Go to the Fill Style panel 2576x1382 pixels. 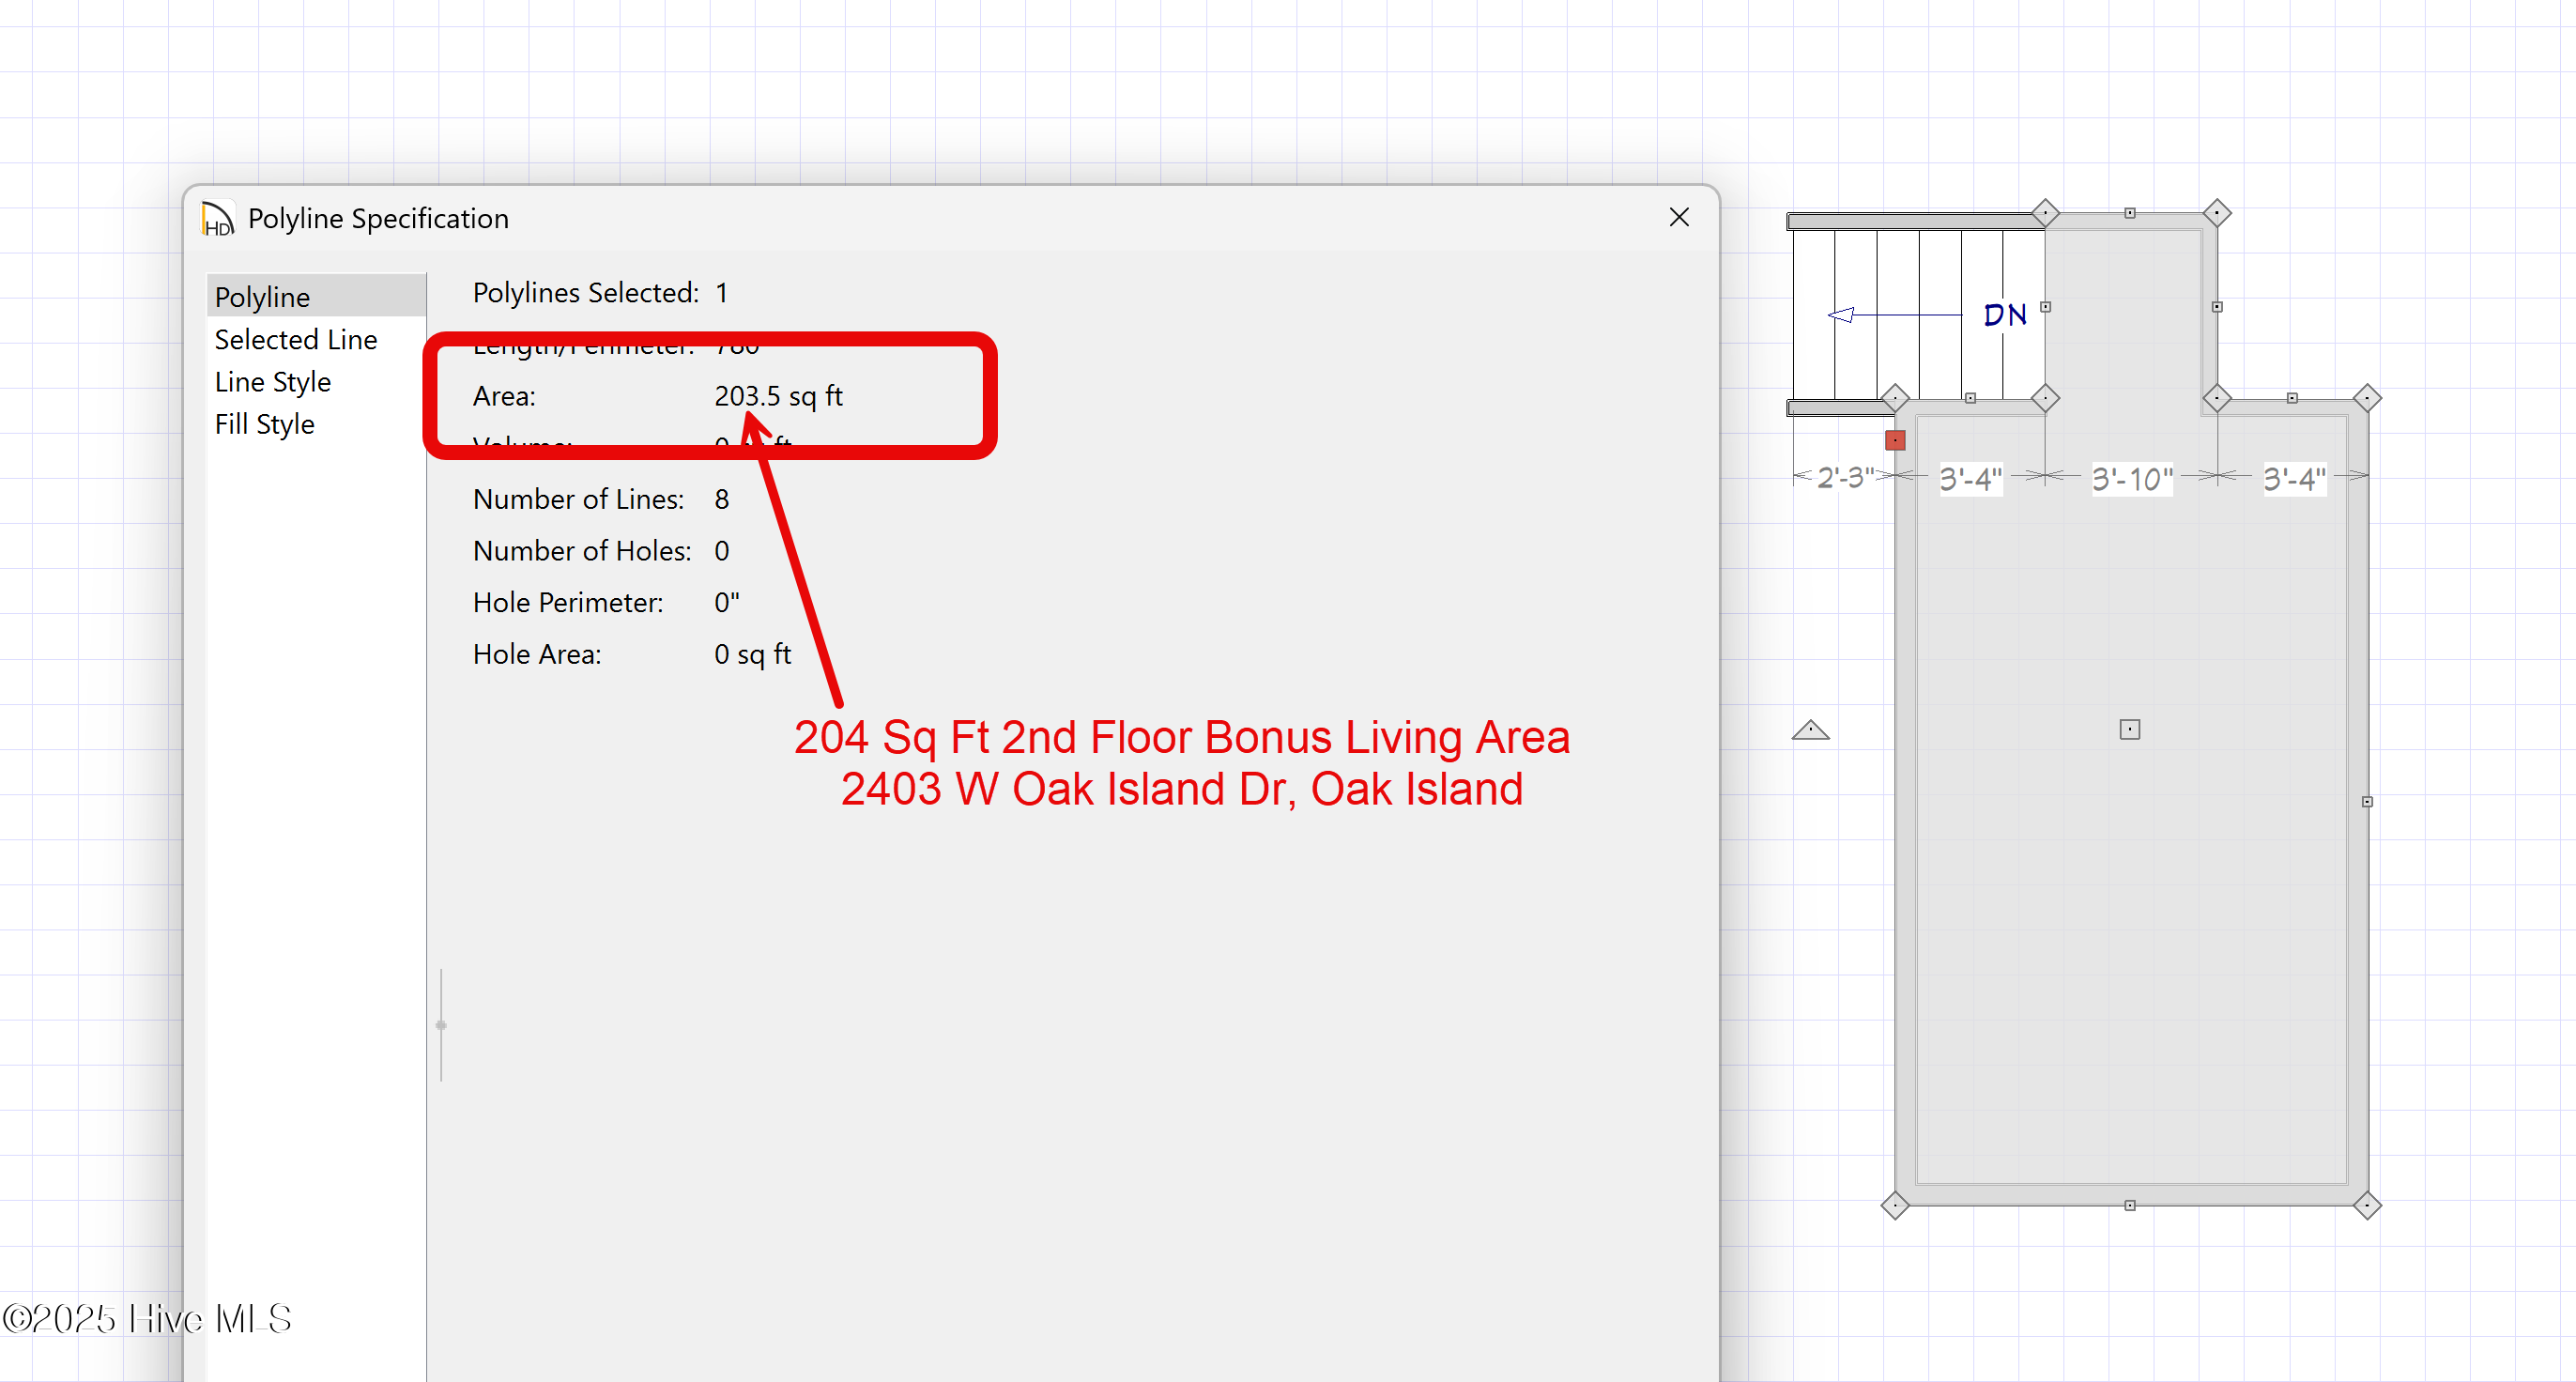(264, 424)
